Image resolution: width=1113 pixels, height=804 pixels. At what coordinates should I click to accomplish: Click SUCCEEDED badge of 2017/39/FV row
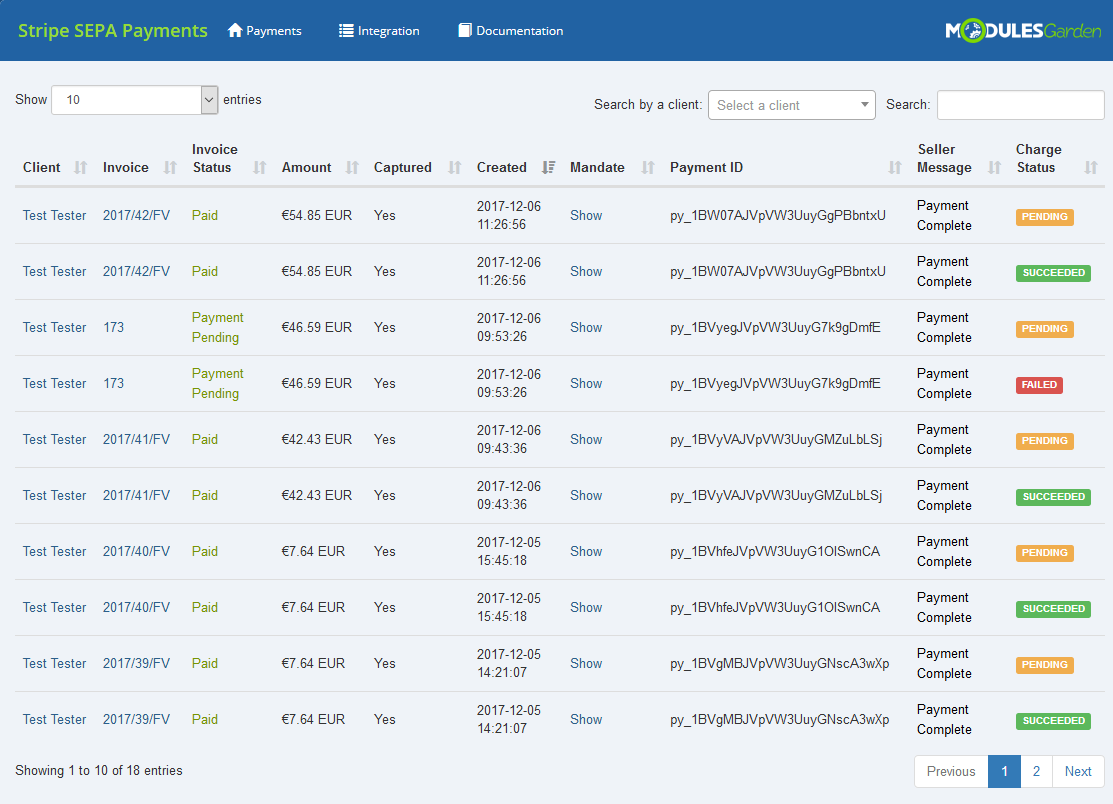point(1053,721)
